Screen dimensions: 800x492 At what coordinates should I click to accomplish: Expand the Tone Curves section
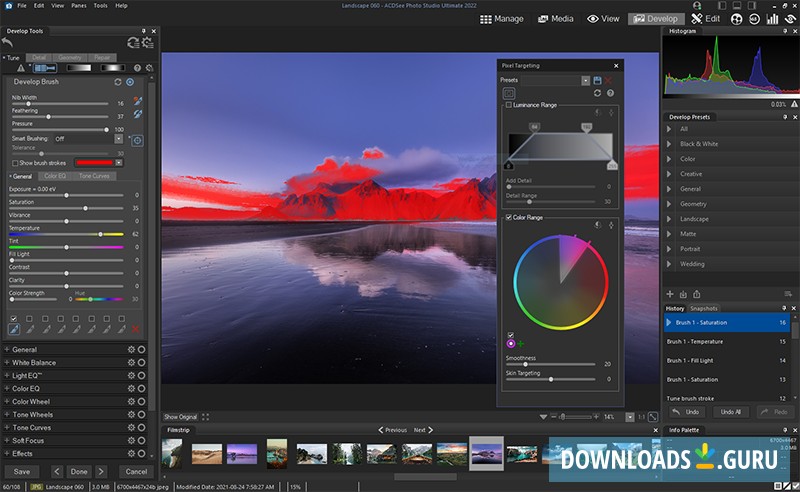[x=6, y=427]
